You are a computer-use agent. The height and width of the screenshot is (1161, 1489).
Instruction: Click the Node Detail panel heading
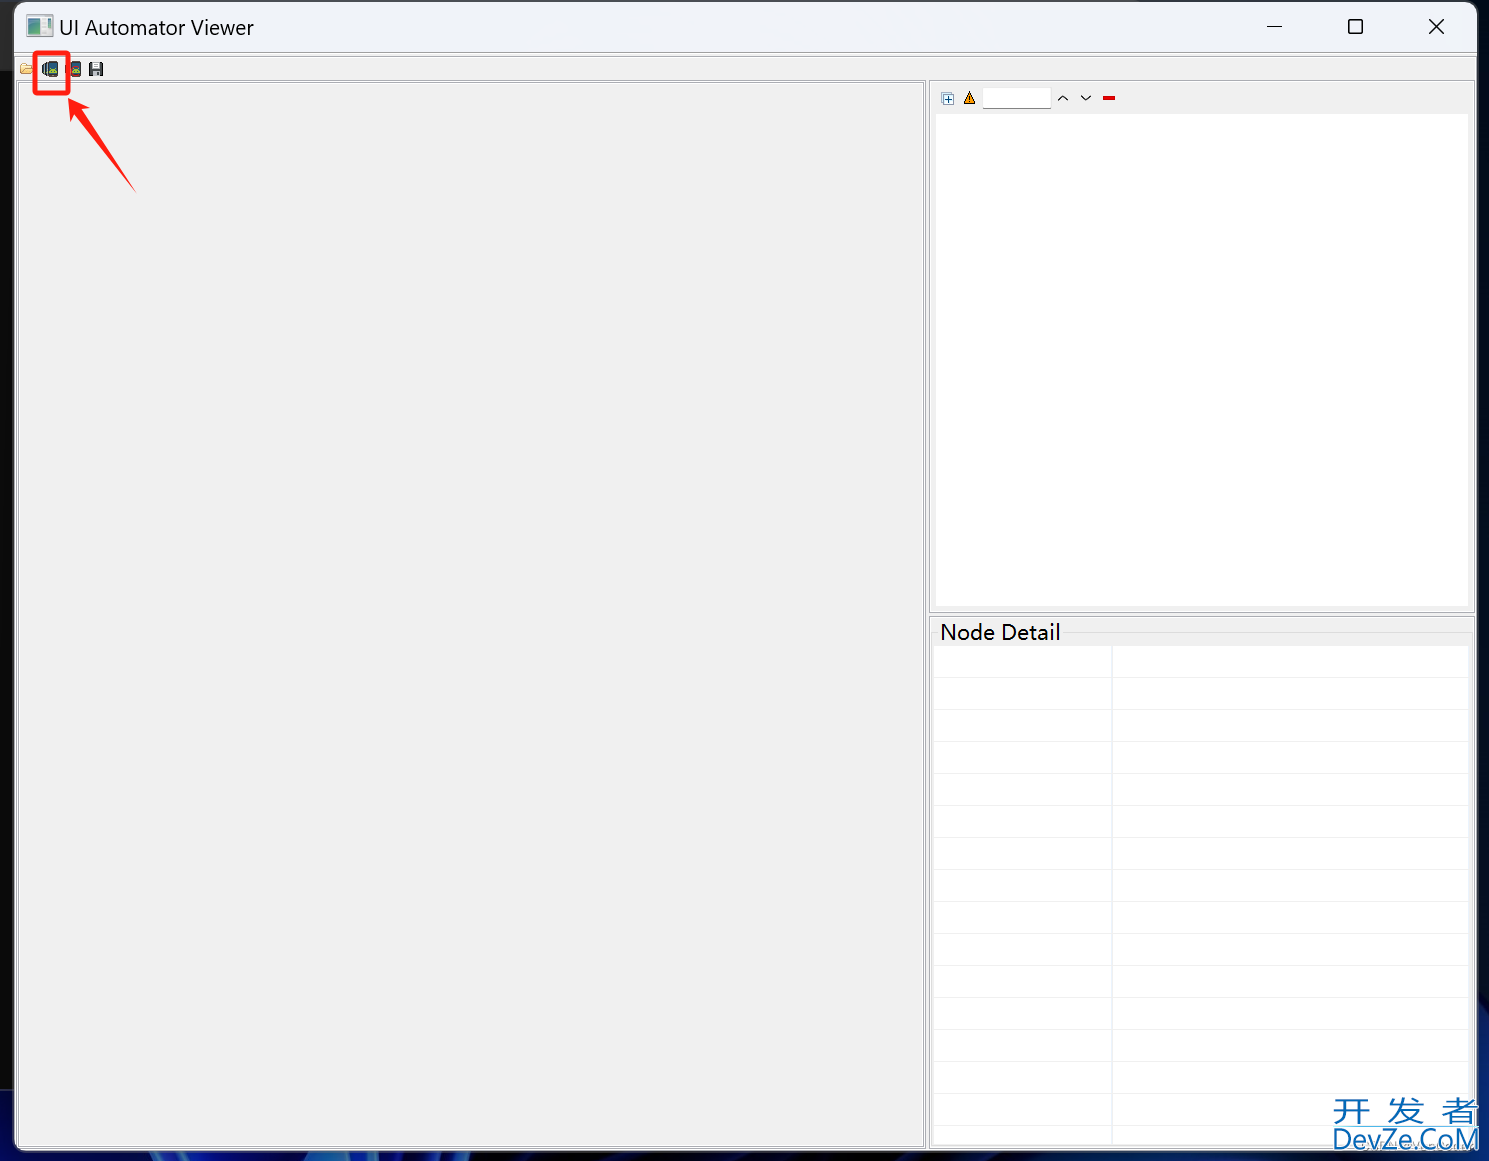click(x=1000, y=632)
